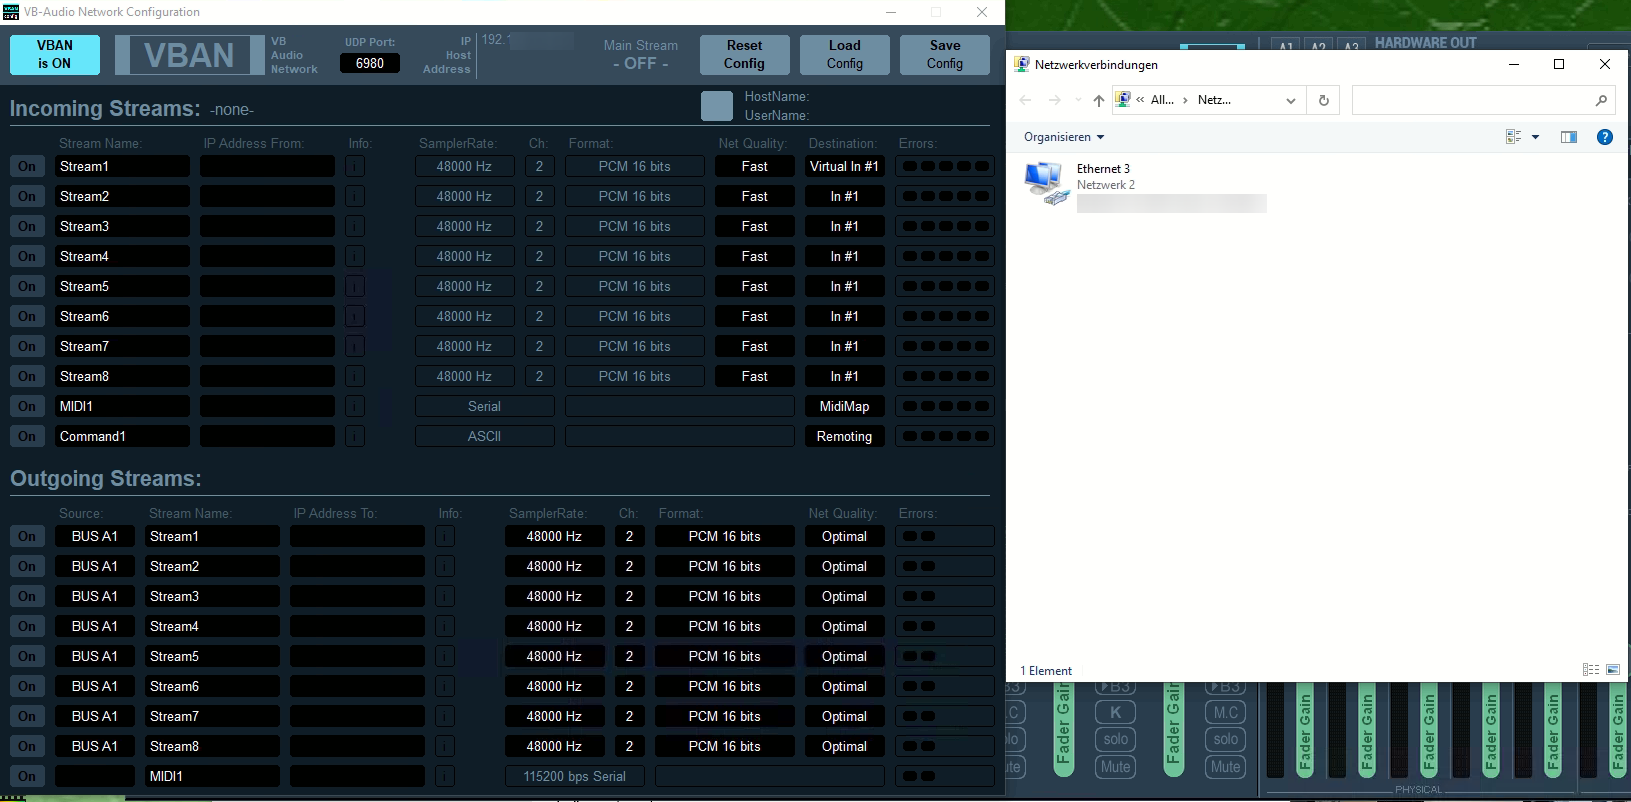Expand address bar history dropdown chevron
The image size is (1631, 802).
(1291, 100)
